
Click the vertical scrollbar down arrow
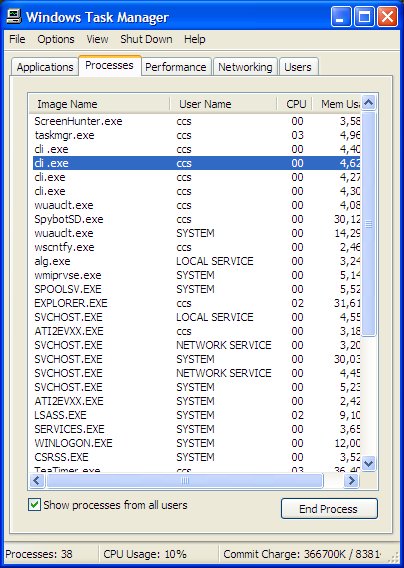tap(368, 463)
